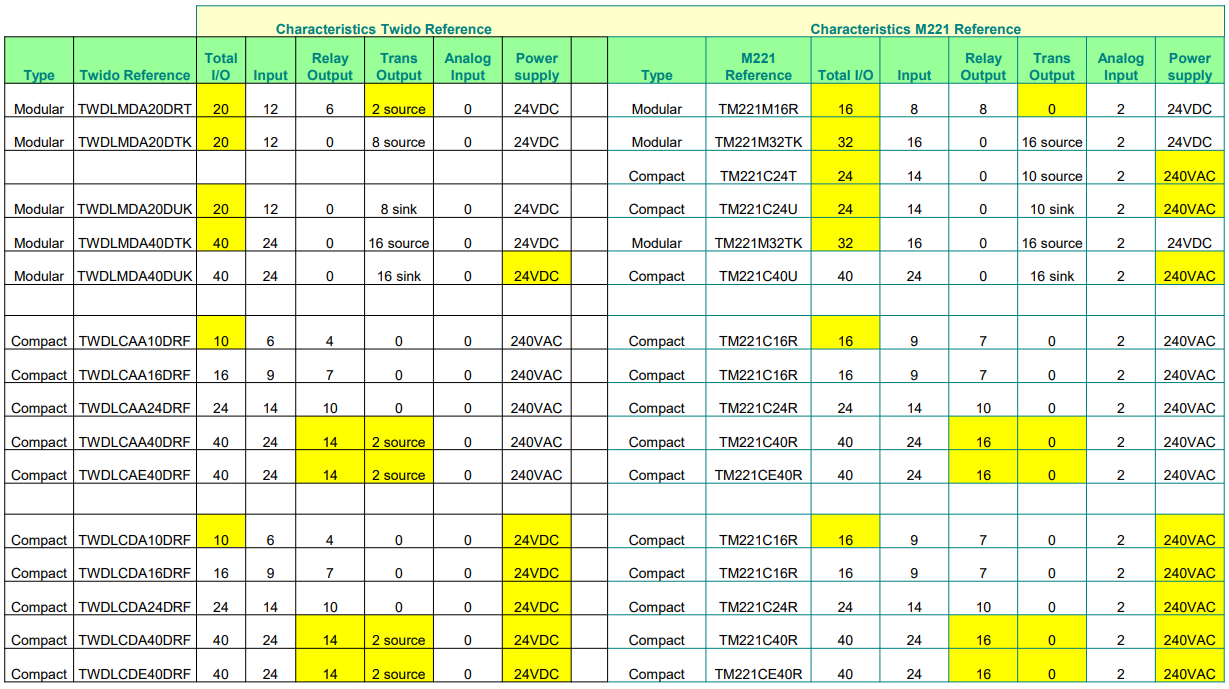Click the 'Characteristics Twido Reference' heading
Screen dimensions: 1229x689
[x=384, y=29]
